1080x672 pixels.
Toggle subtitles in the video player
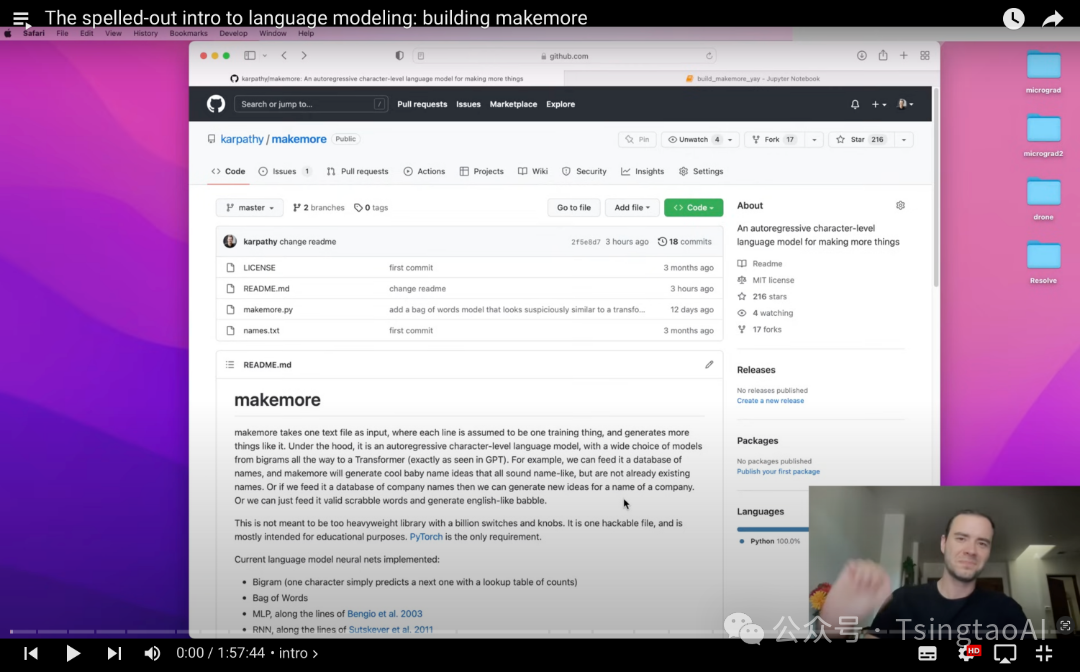[x=927, y=653]
